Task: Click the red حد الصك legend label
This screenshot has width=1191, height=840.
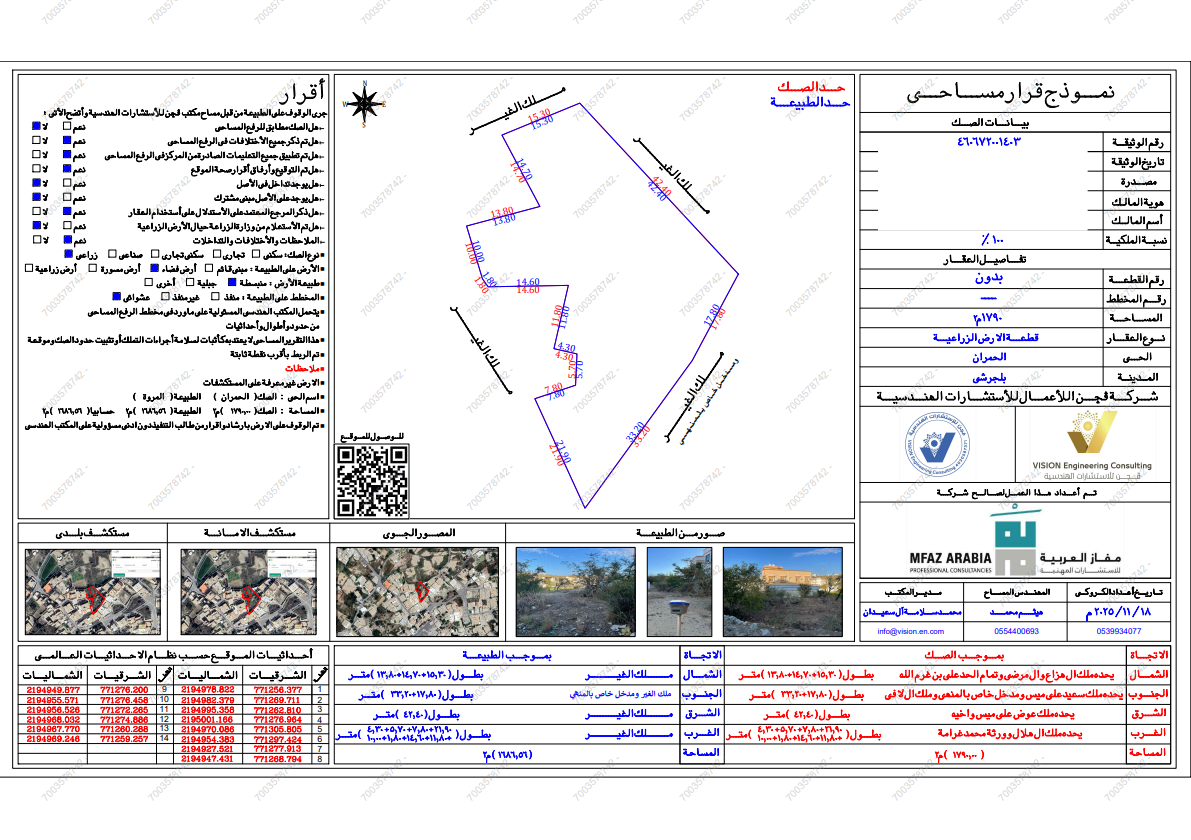Action: click(x=811, y=87)
